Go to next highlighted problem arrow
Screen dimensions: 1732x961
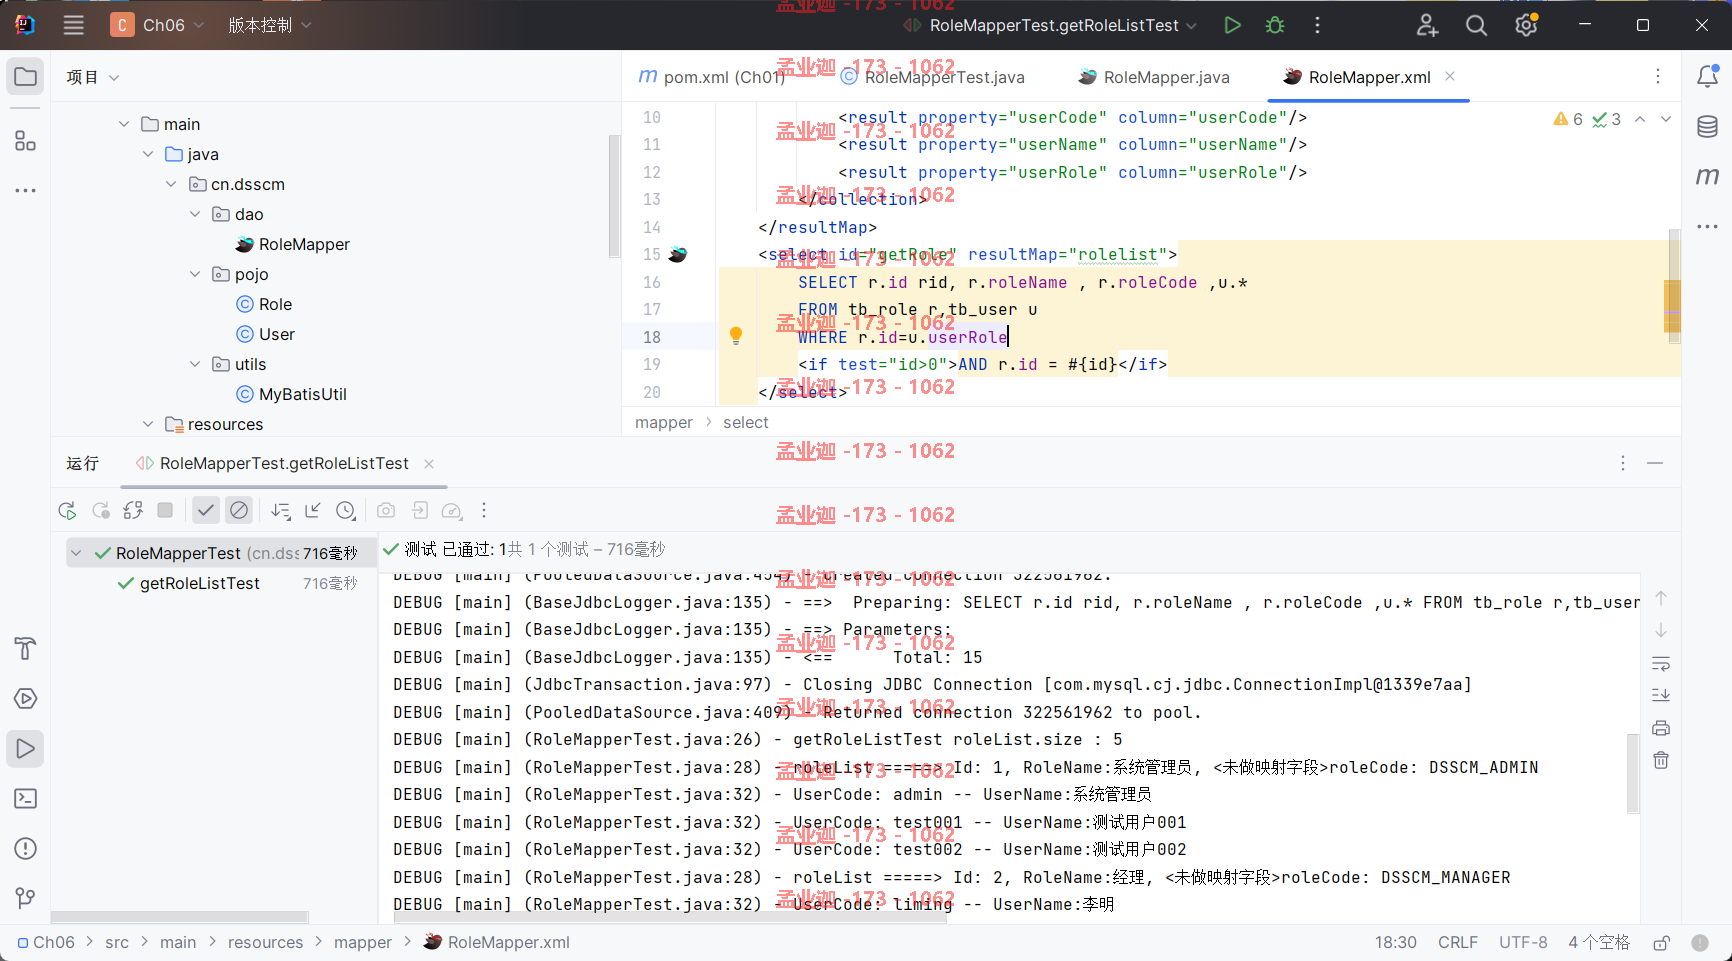1666,119
